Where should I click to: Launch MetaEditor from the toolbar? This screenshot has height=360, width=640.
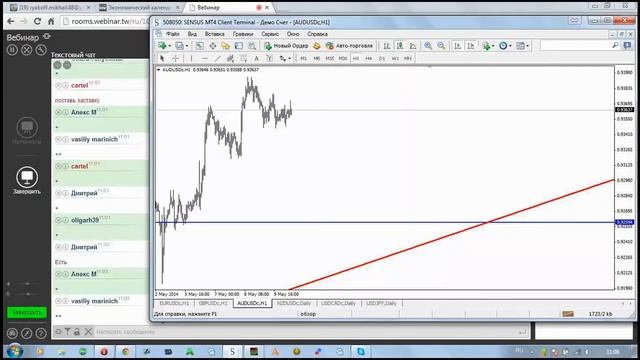[x=317, y=46]
